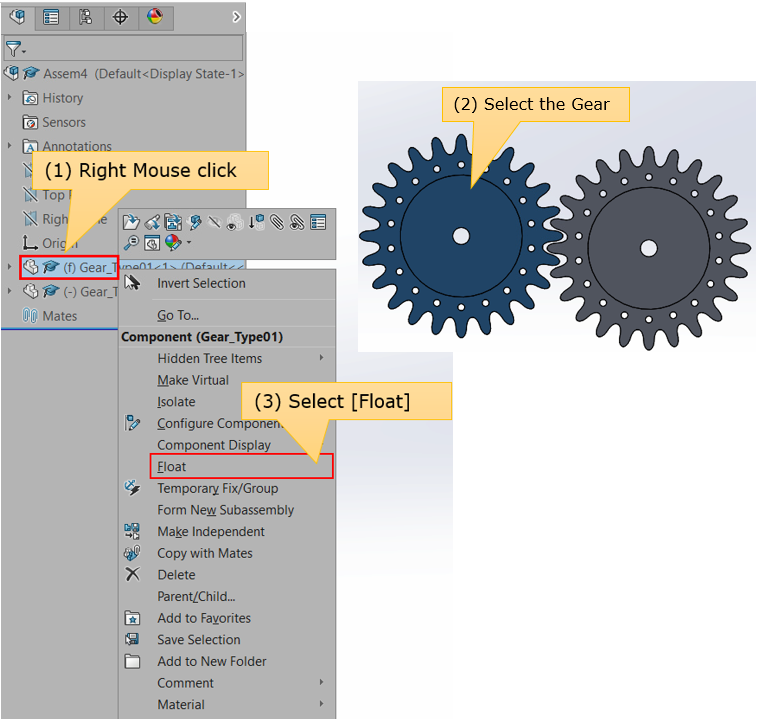The image size is (759, 719).
Task: Select Float in the context menu
Action: [242, 466]
